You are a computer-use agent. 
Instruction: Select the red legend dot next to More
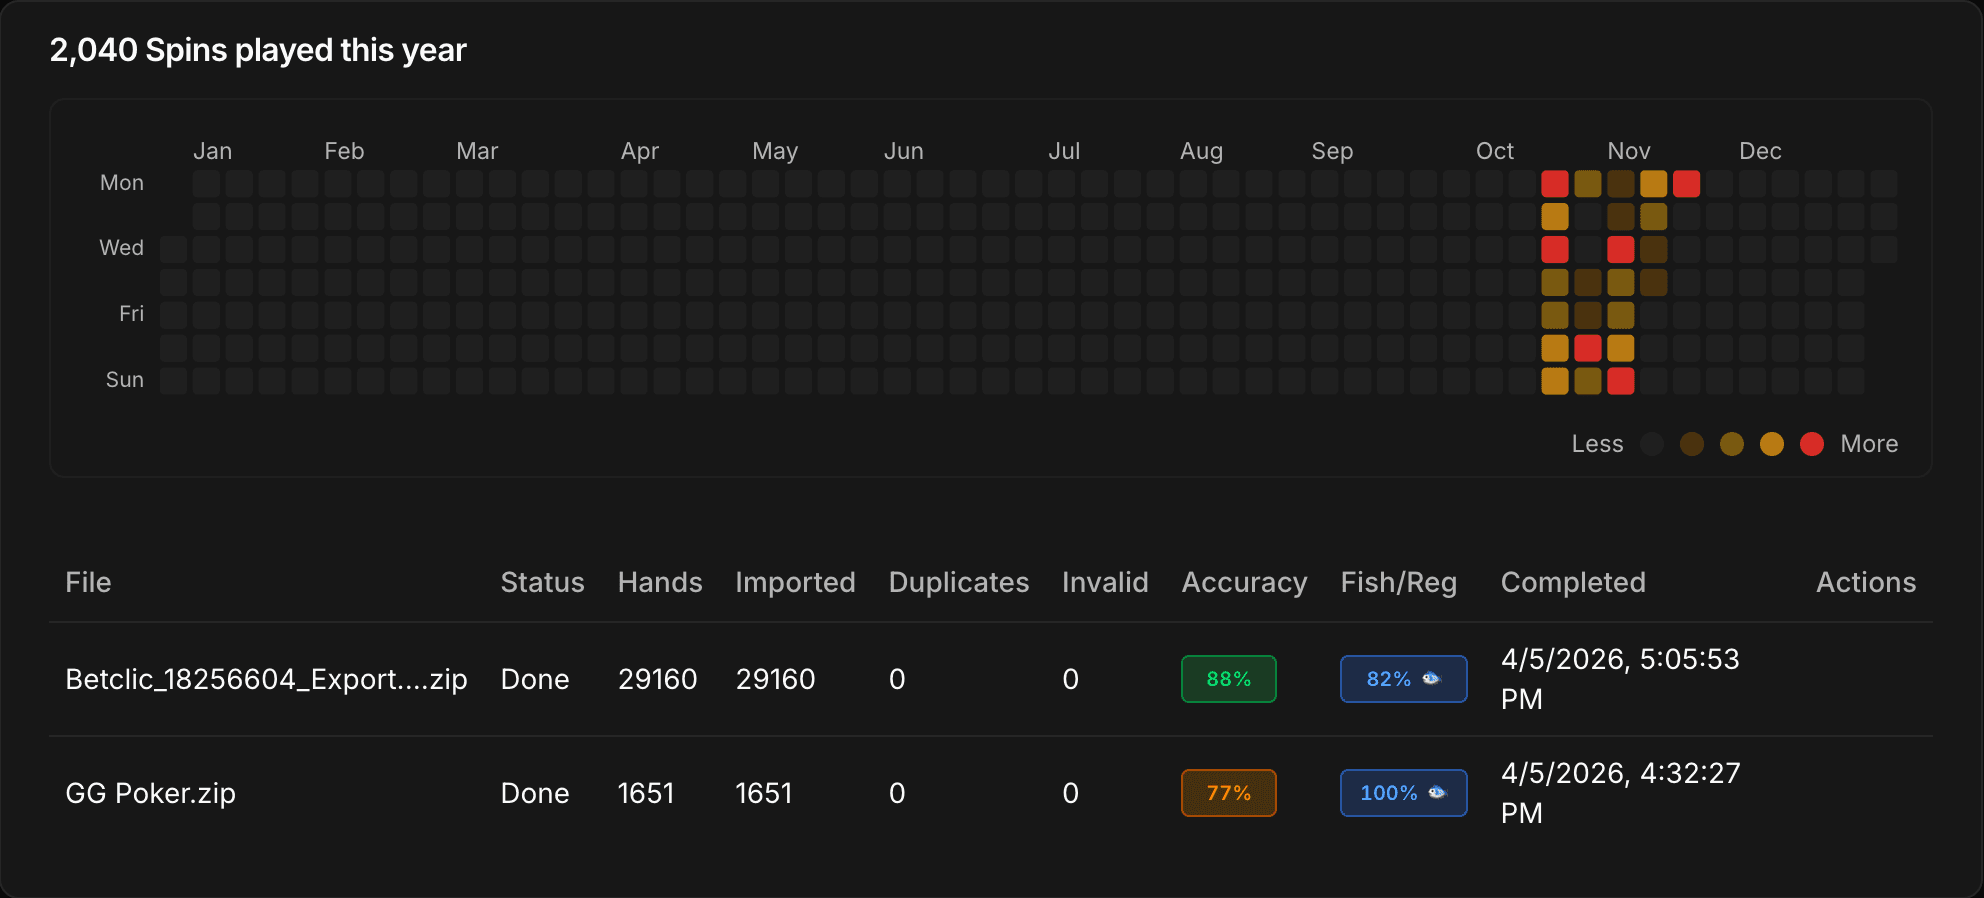click(1812, 444)
